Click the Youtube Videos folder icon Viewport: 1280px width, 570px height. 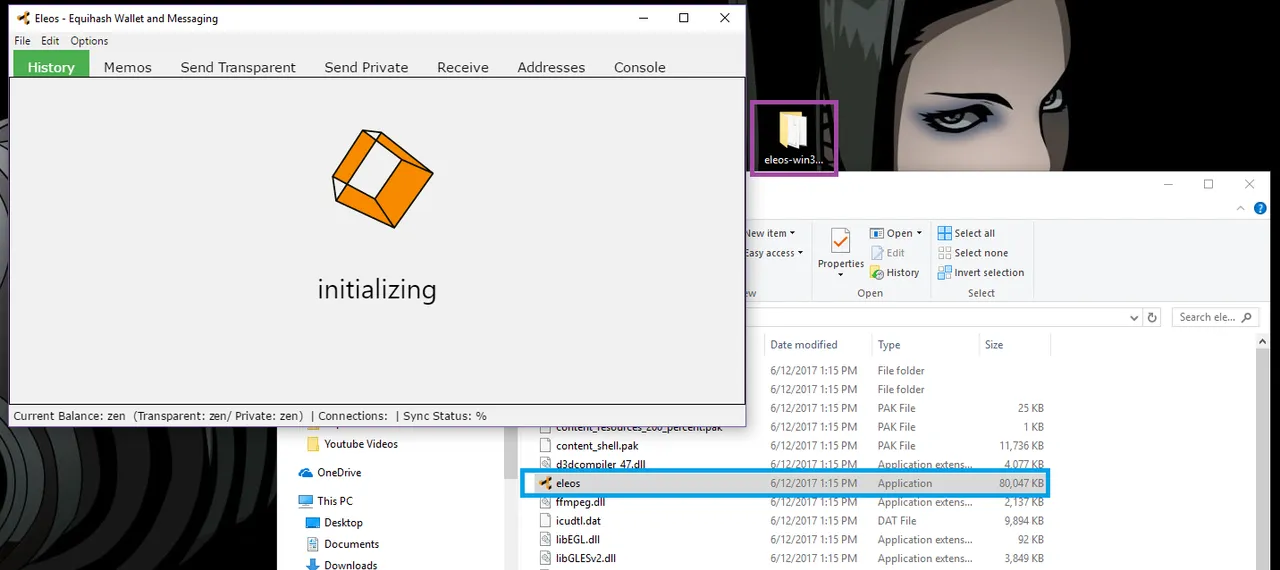(313, 444)
